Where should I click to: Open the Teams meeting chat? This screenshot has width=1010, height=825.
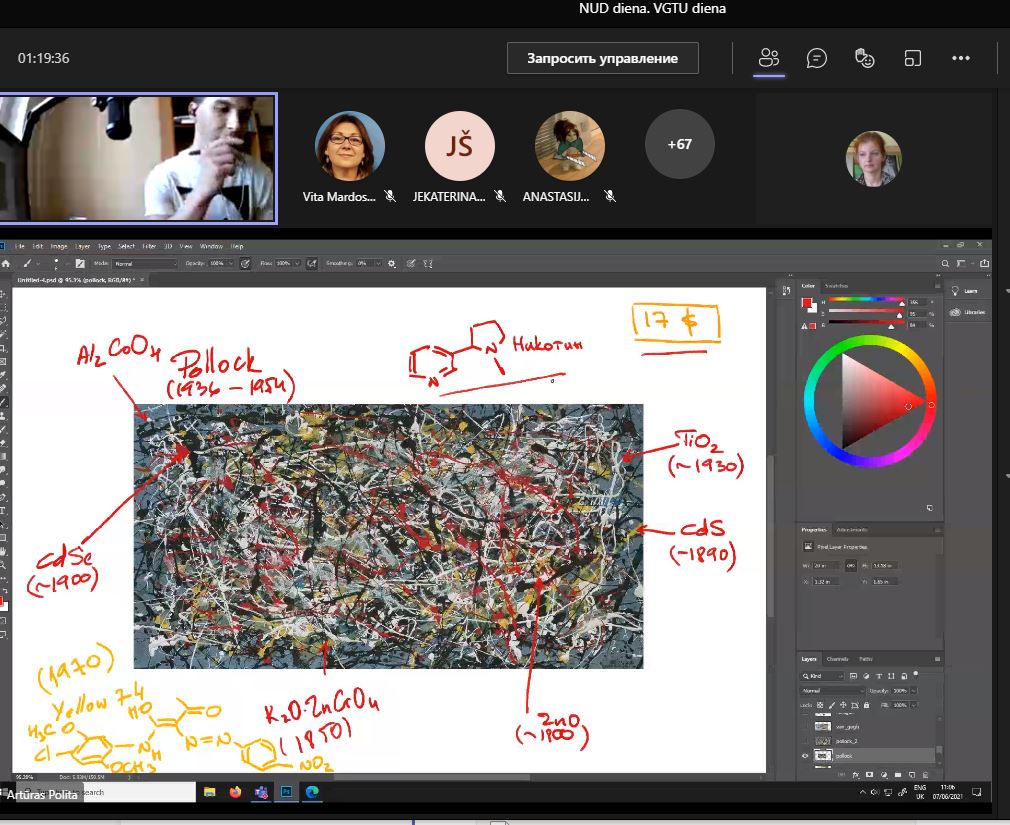point(816,59)
